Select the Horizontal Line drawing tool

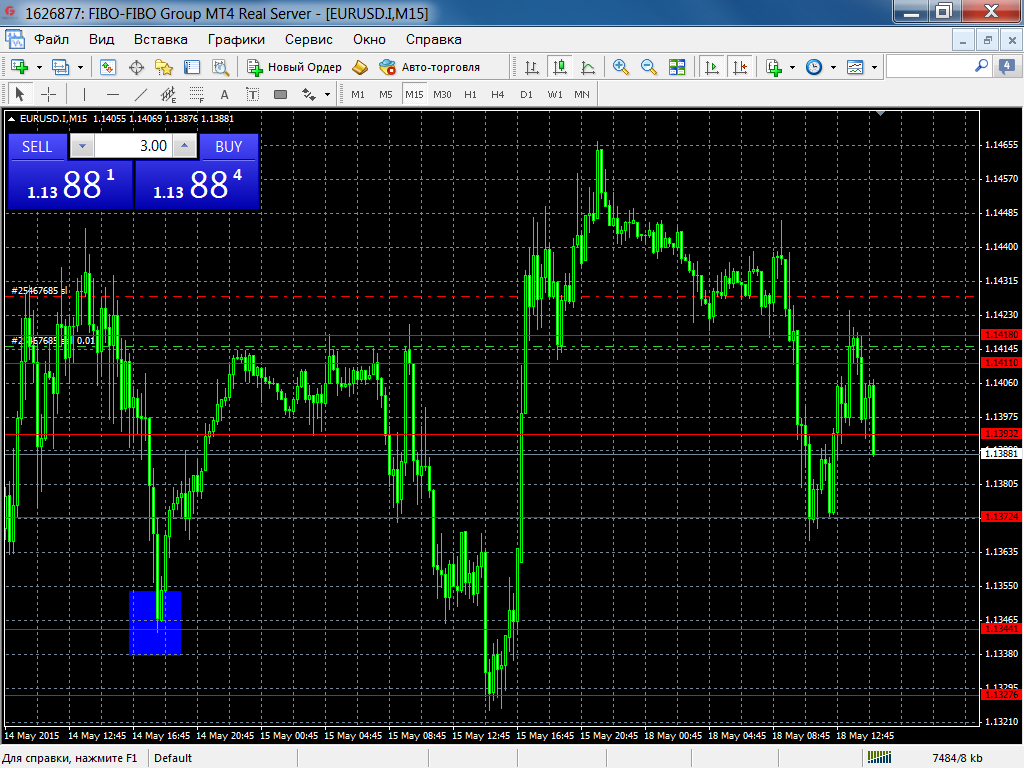[112, 95]
